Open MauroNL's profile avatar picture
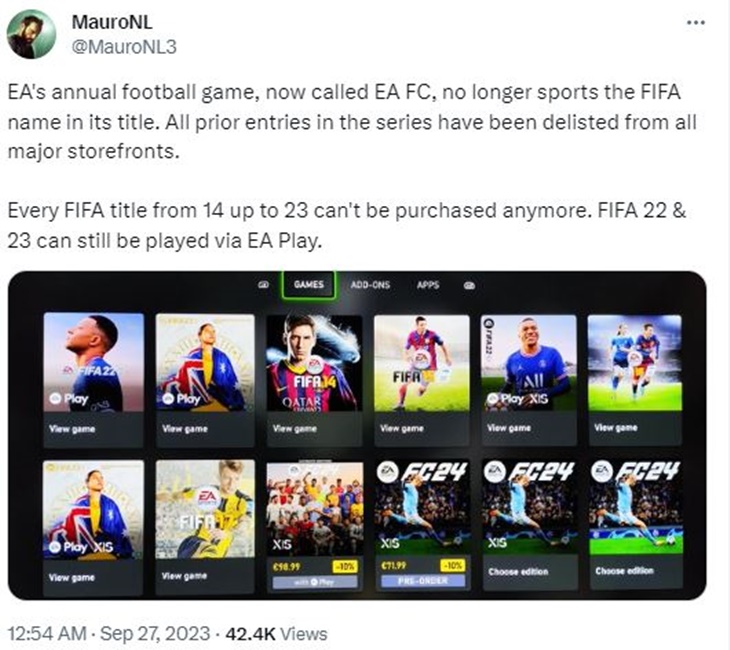This screenshot has width=730, height=650. pyautogui.click(x=31, y=34)
